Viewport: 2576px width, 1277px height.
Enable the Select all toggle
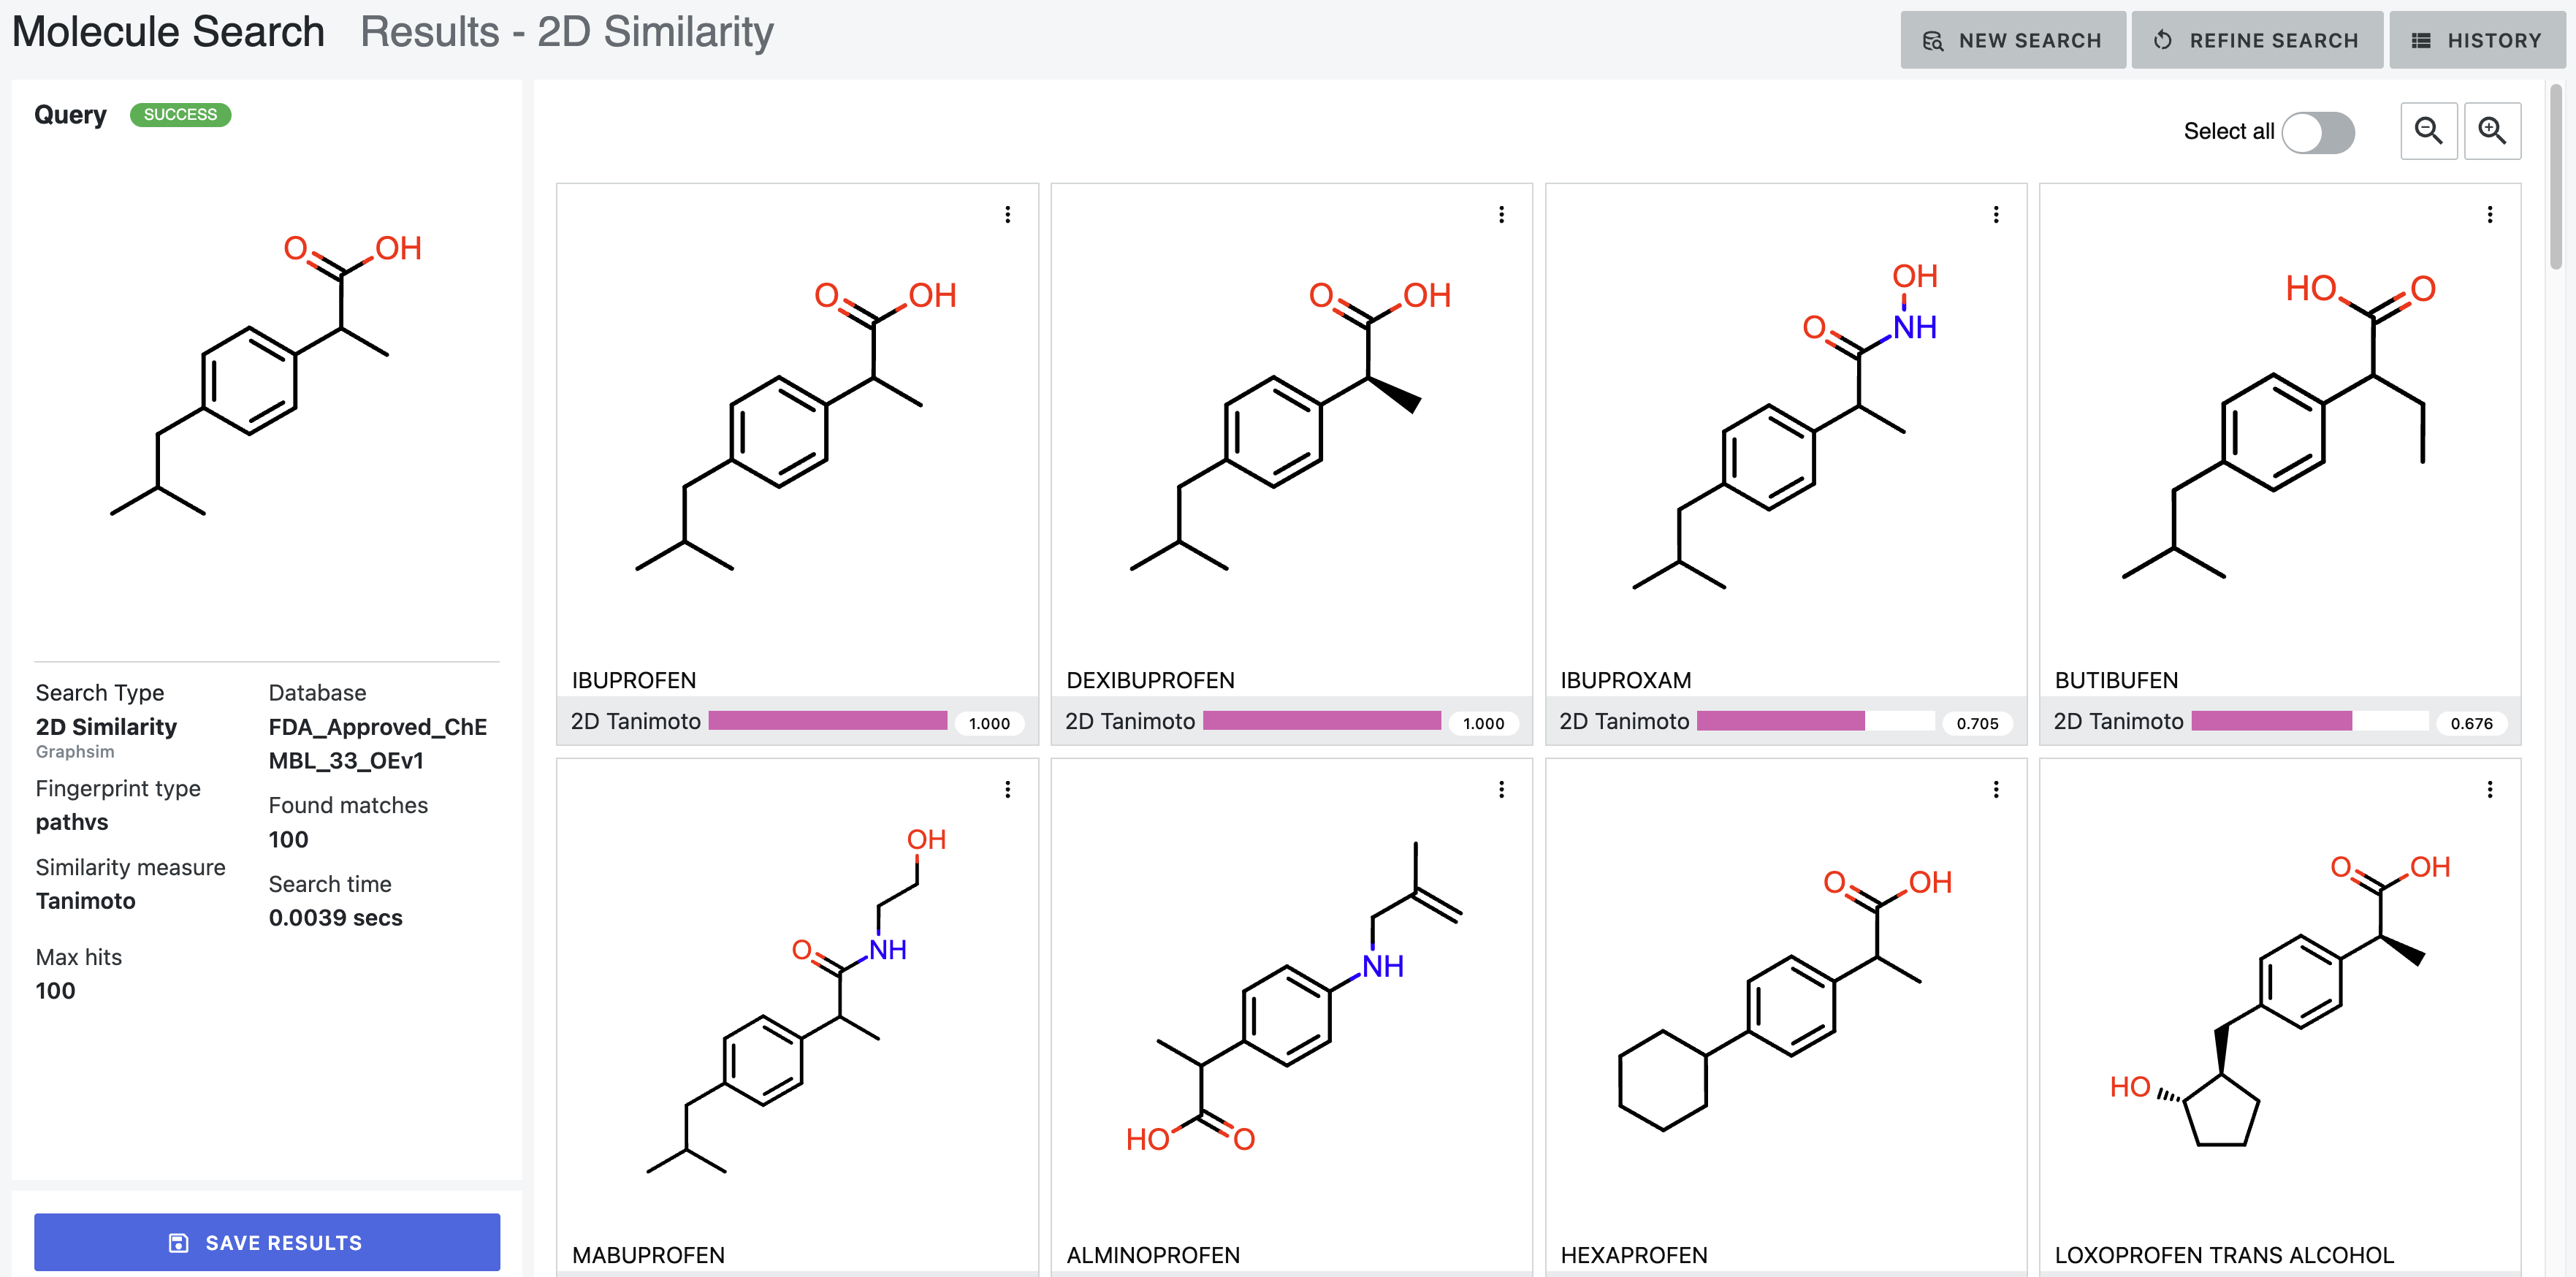point(2318,131)
